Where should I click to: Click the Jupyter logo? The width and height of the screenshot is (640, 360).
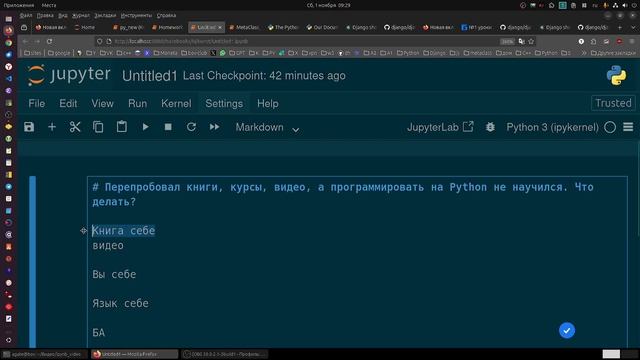pyautogui.click(x=69, y=75)
